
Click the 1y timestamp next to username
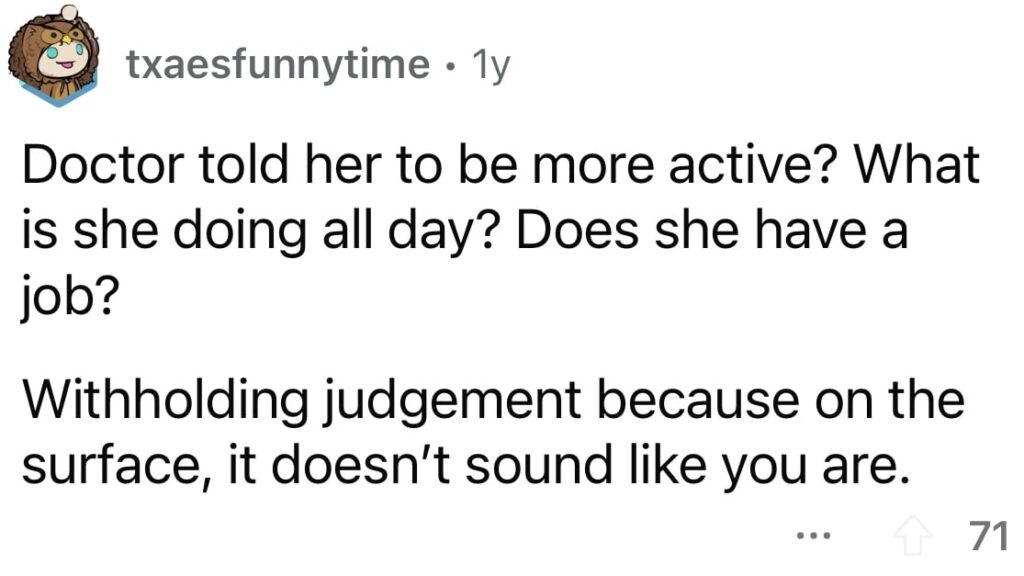pos(490,66)
